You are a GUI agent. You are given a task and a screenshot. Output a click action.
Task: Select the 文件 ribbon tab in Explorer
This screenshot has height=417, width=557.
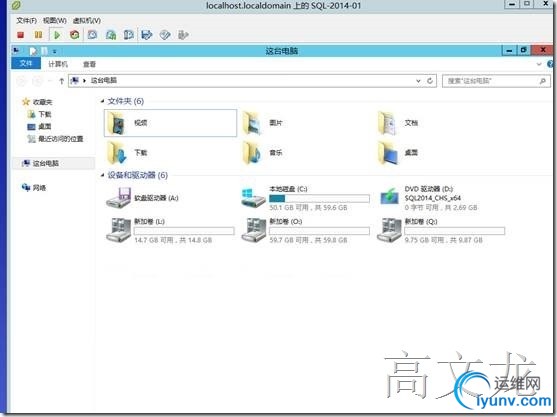point(26,64)
